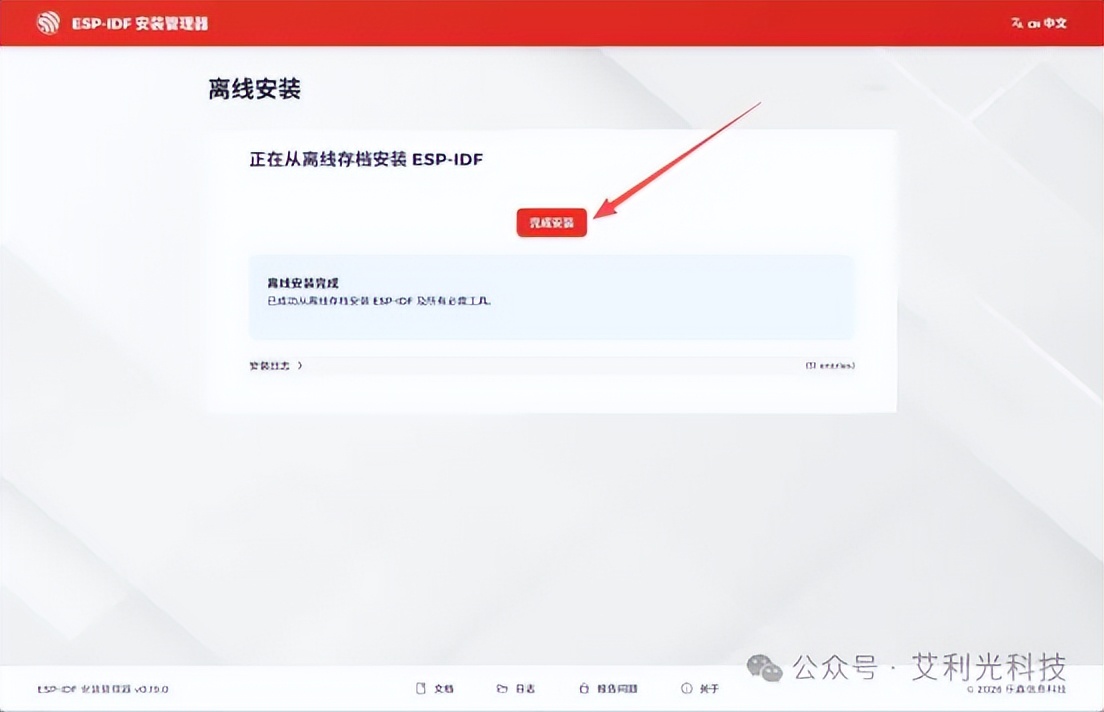Open the 日志 link in the footer
Image resolution: width=1104 pixels, height=712 pixels.
pyautogui.click(x=515, y=688)
